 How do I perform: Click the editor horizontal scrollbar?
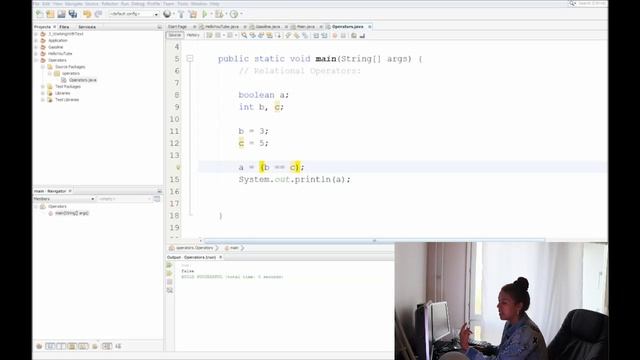374,241
